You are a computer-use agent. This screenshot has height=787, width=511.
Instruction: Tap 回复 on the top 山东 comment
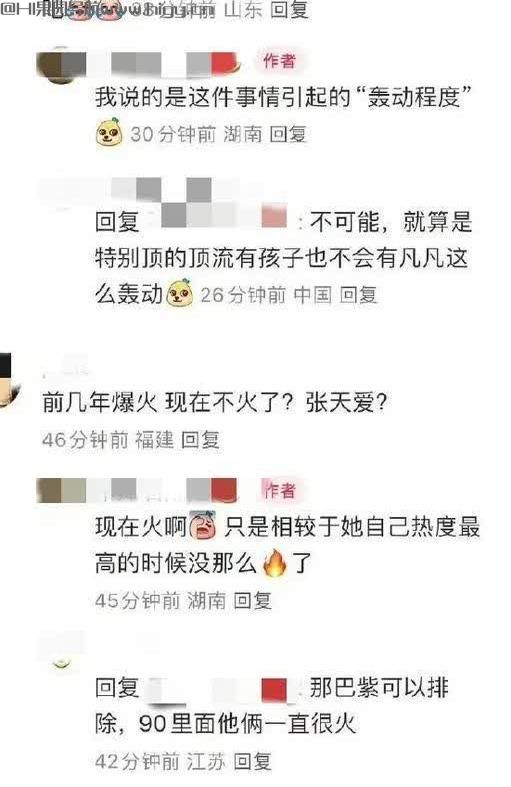[x=289, y=9]
